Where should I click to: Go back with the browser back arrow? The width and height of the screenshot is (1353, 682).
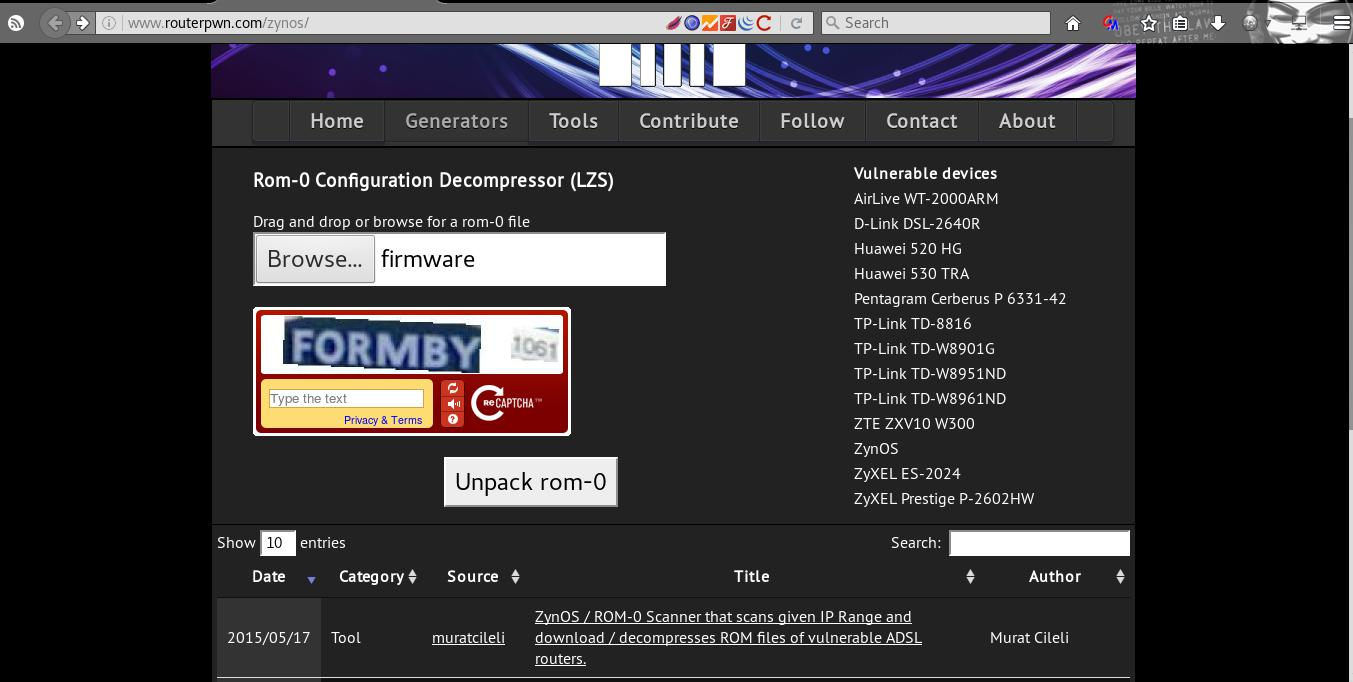pos(56,22)
